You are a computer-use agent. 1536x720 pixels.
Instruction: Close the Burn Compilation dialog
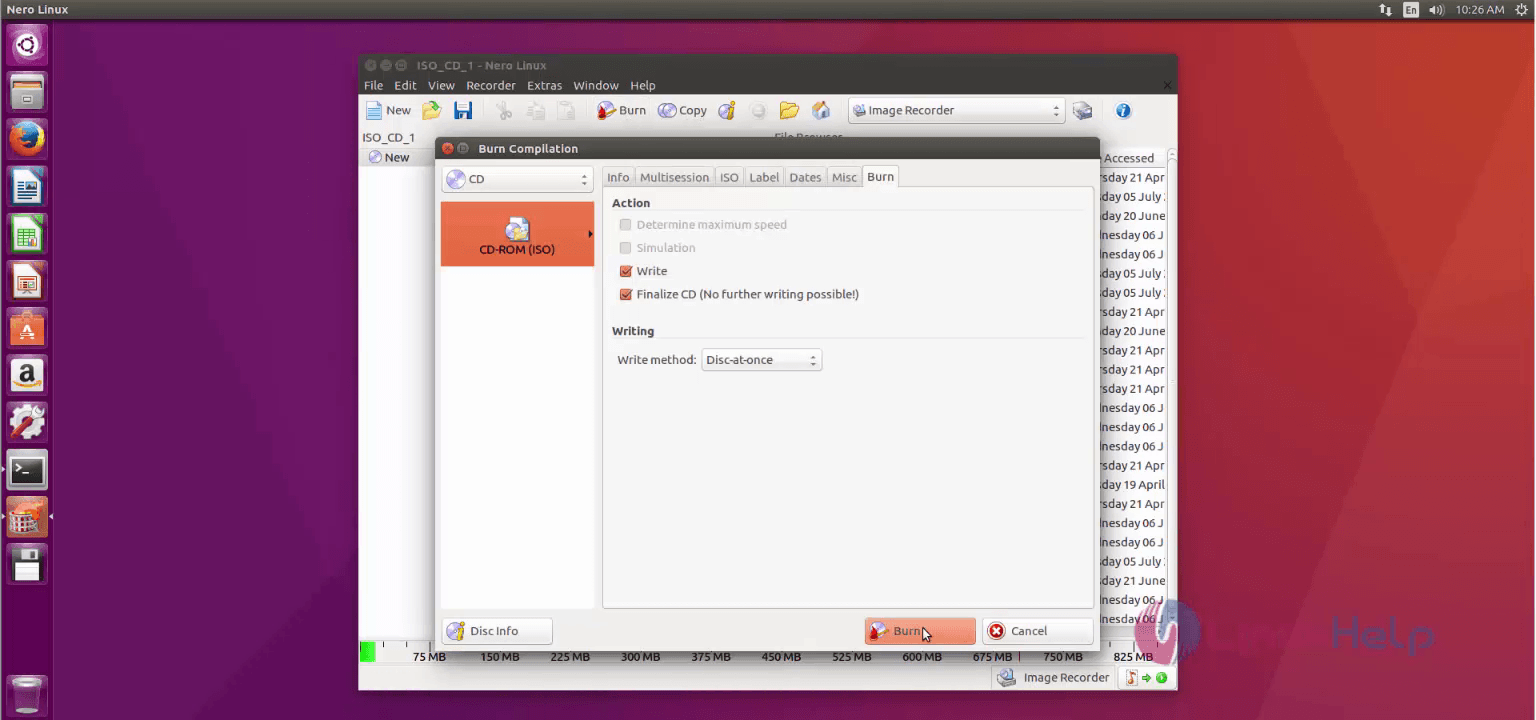pos(448,149)
